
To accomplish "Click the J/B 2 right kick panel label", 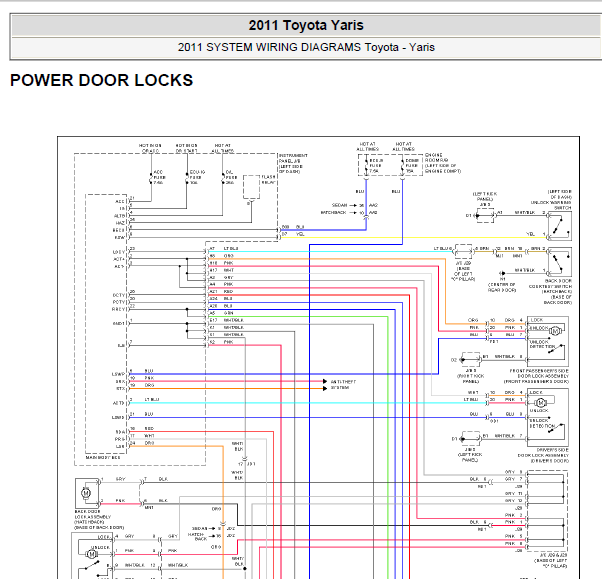I will point(470,376).
